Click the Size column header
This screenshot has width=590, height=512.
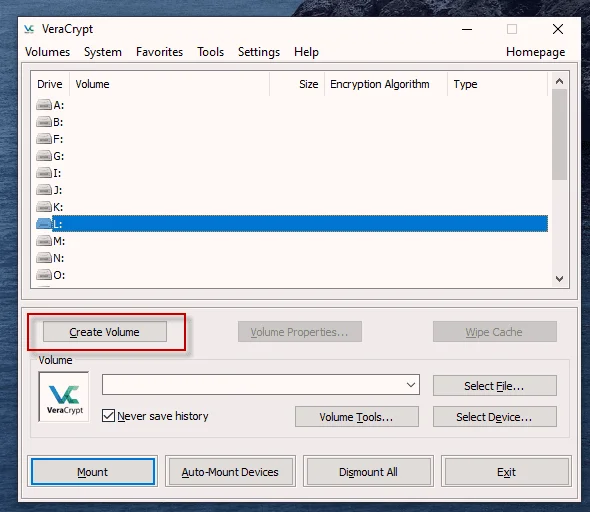click(x=297, y=84)
